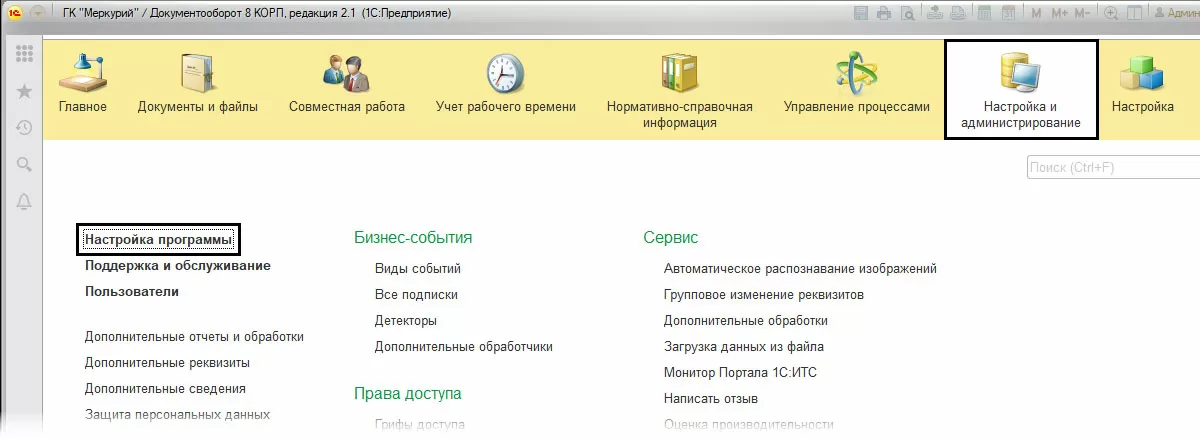Click the zoom magnifier plus icon
Image resolution: width=1200 pixels, height=441 pixels.
pyautogui.click(x=1111, y=14)
